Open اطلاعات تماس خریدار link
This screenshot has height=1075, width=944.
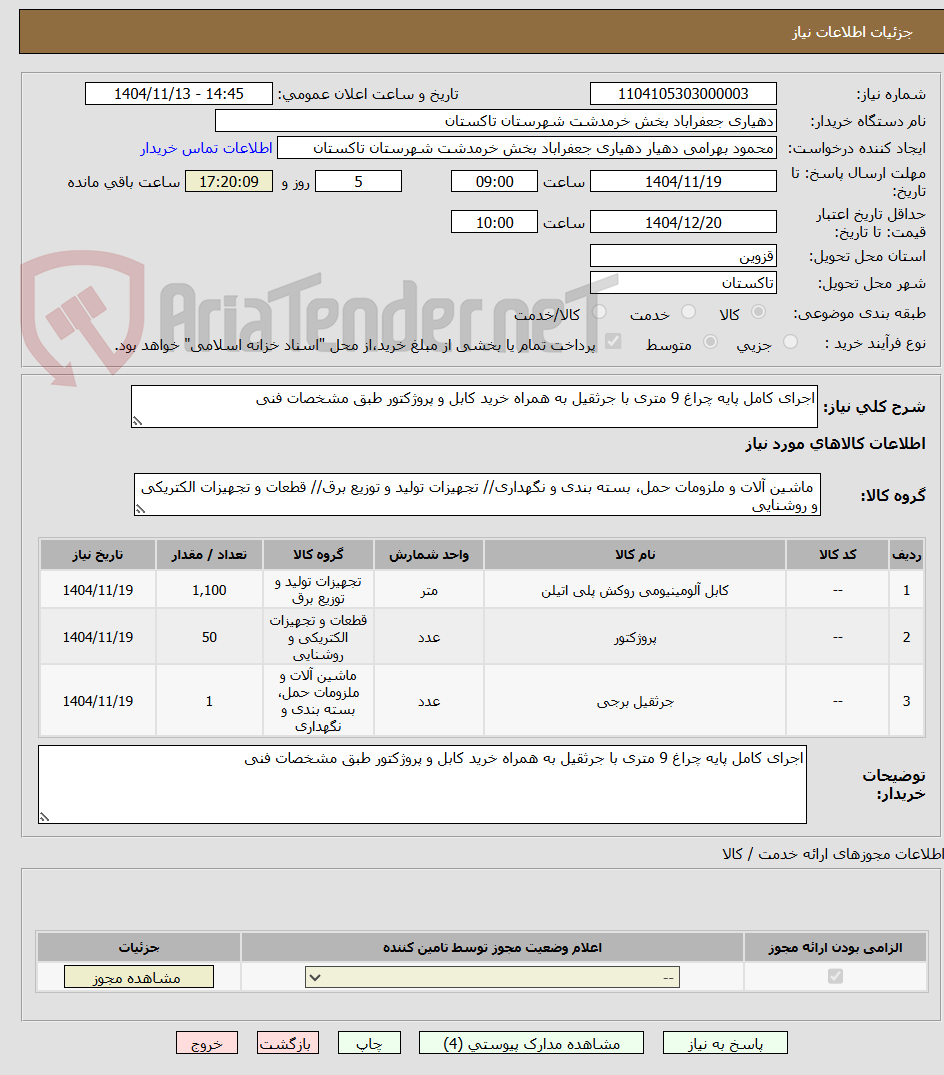206,148
